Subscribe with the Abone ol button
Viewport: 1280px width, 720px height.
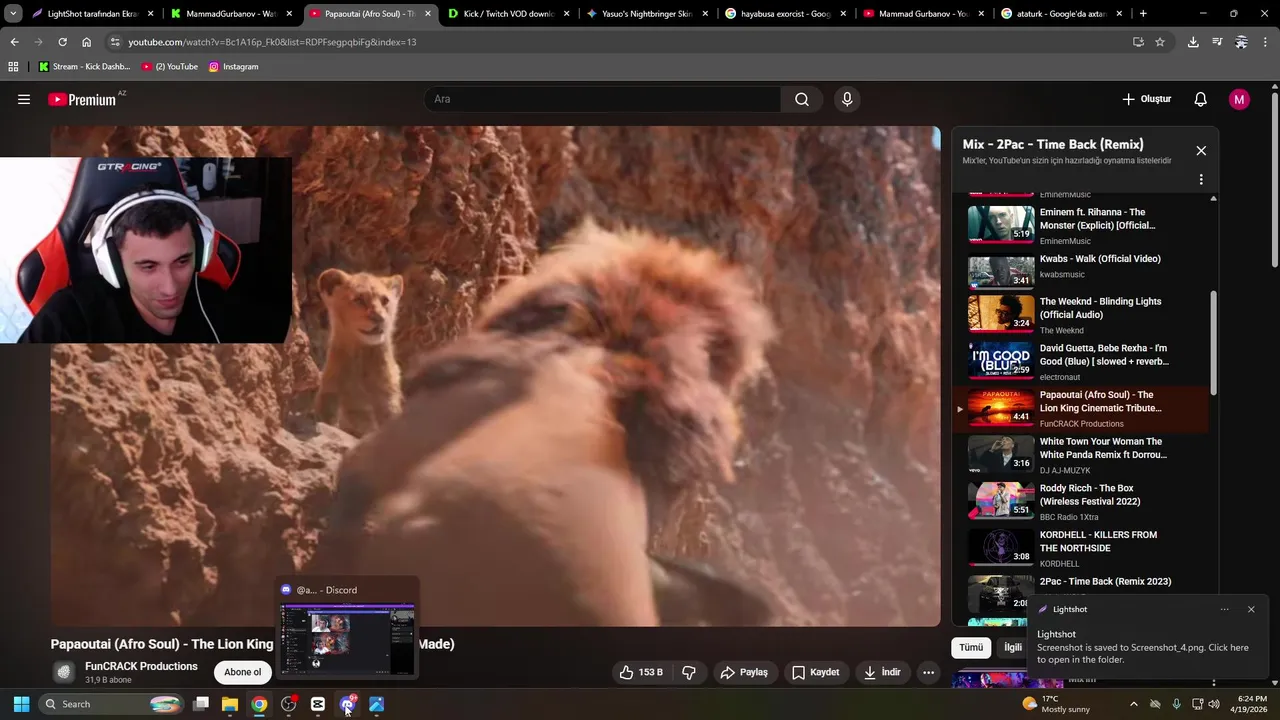coord(242,672)
